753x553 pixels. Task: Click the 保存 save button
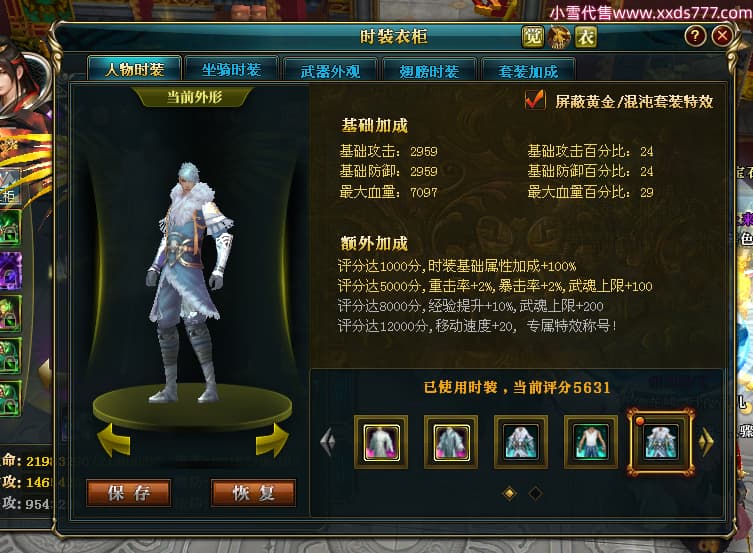click(129, 493)
